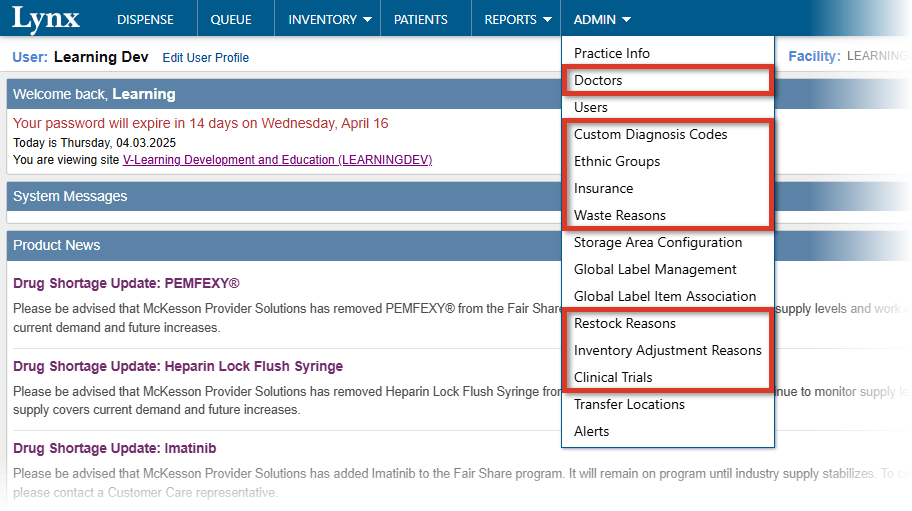Viewport: 912px width, 511px height.
Task: Open the V-Learning Development and Education site link
Action: pyautogui.click(x=277, y=160)
